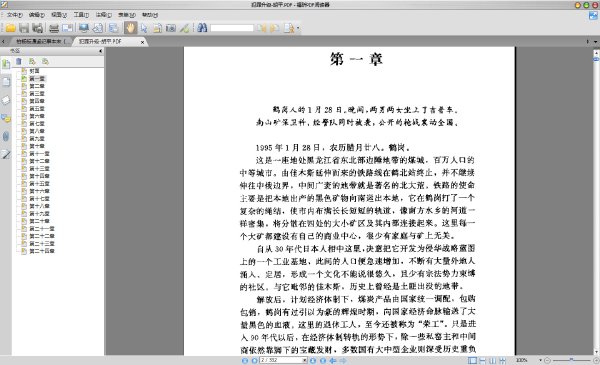
Task: Click inside the toolbar search text box
Action: tap(232, 28)
